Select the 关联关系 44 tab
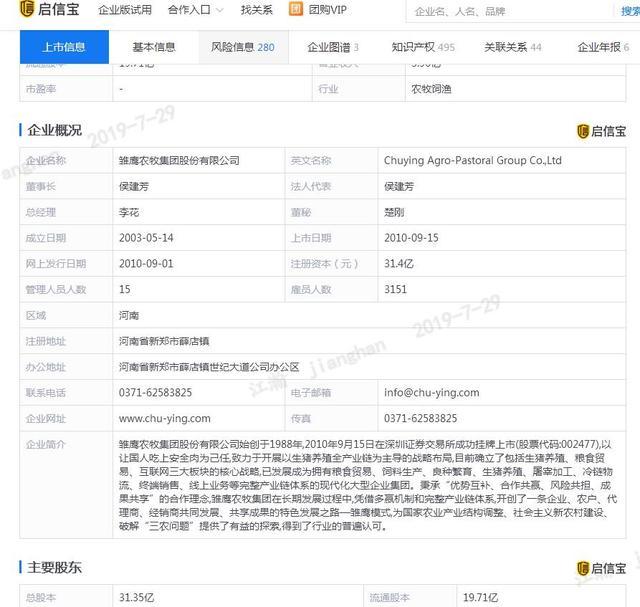Viewport: 640px width, 607px height. [x=513, y=47]
